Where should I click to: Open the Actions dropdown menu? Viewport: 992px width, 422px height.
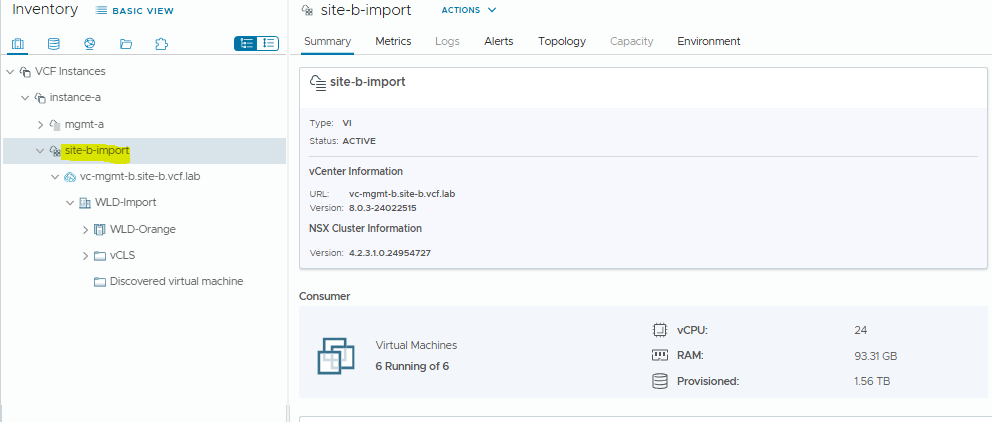469,10
